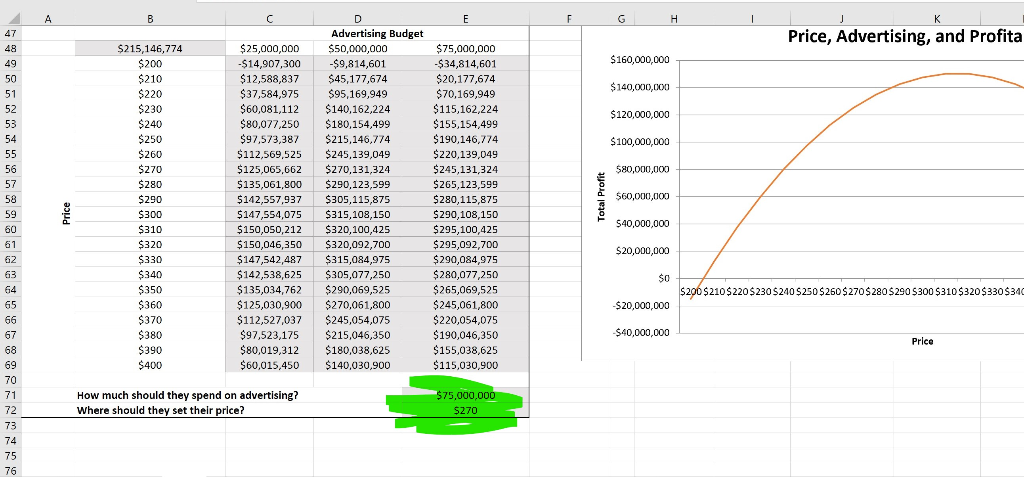Click the $320,100,425 cell
The height and width of the screenshot is (477, 1024).
tap(357, 229)
